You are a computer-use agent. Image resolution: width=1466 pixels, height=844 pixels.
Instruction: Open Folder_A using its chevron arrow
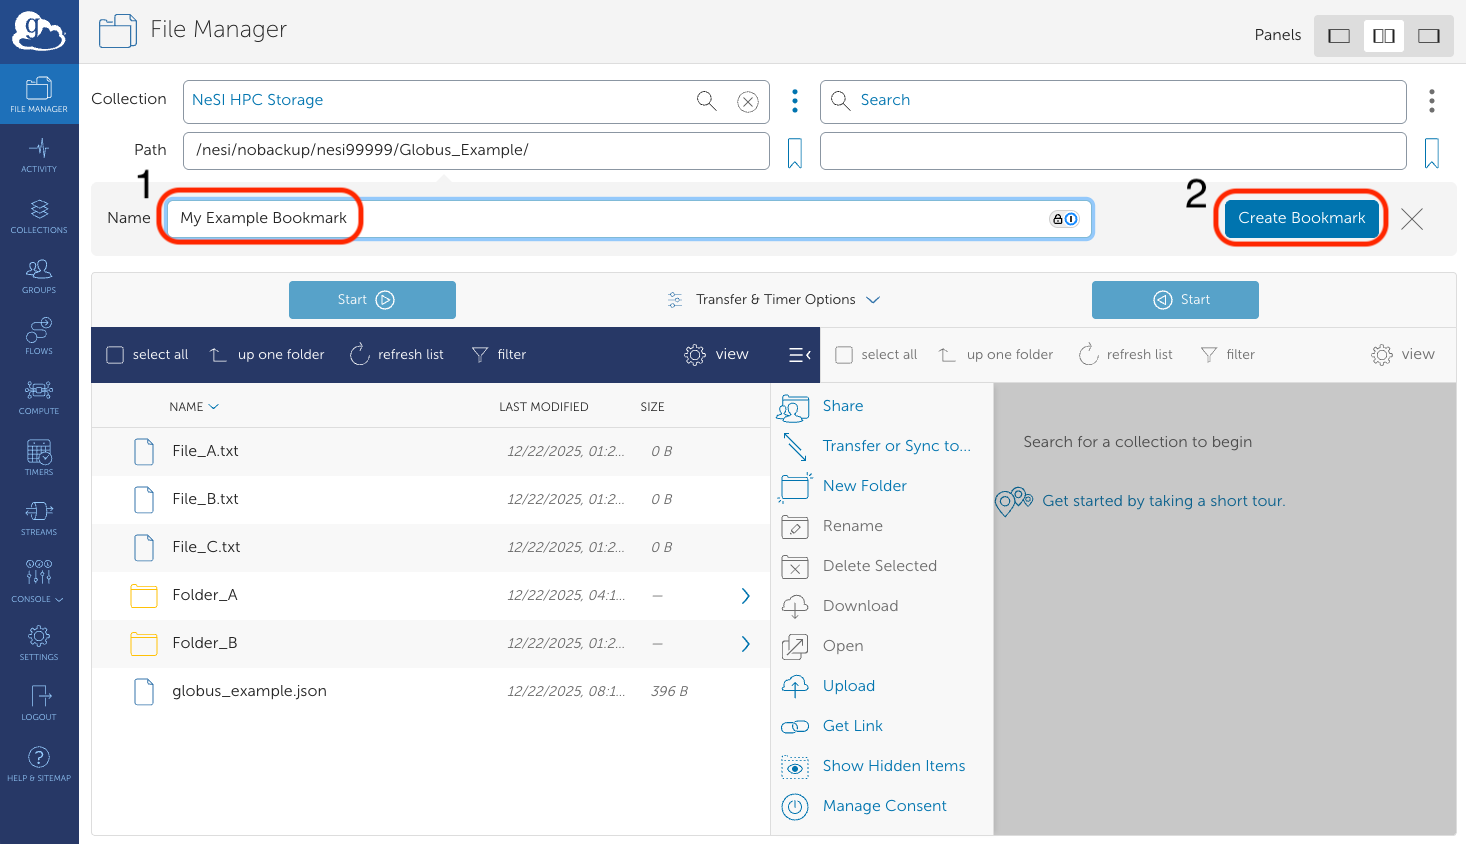point(745,596)
